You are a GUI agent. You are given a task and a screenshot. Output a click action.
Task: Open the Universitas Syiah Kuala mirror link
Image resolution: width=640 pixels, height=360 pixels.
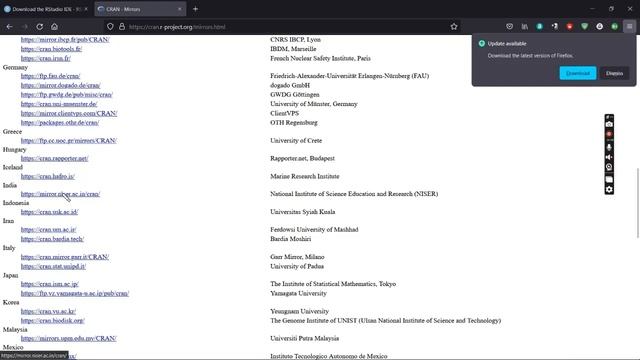click(x=49, y=212)
